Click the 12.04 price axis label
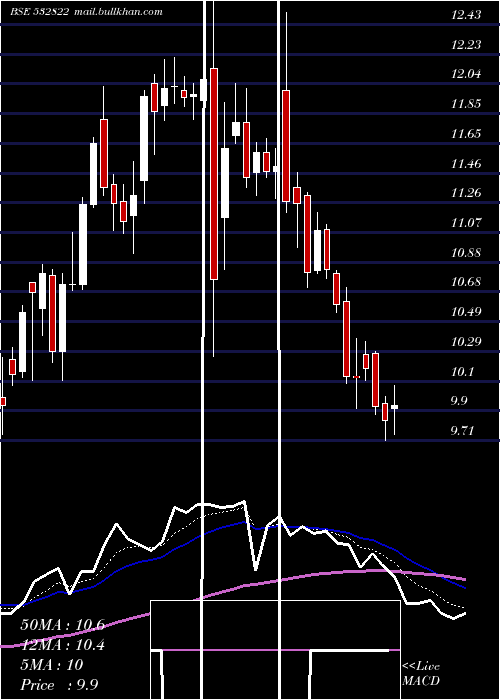The width and height of the screenshot is (500, 700). coord(466,74)
